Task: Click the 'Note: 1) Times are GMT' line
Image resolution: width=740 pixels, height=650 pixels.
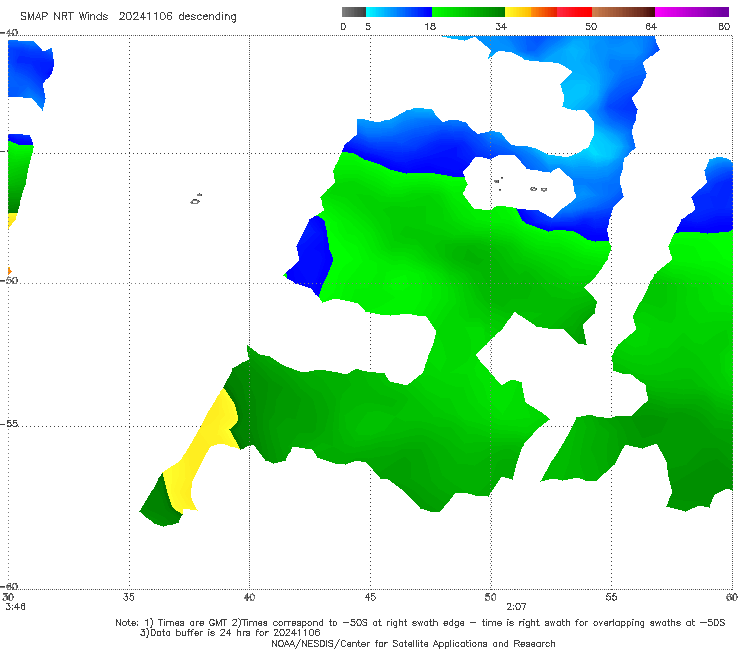Action: (x=420, y=623)
